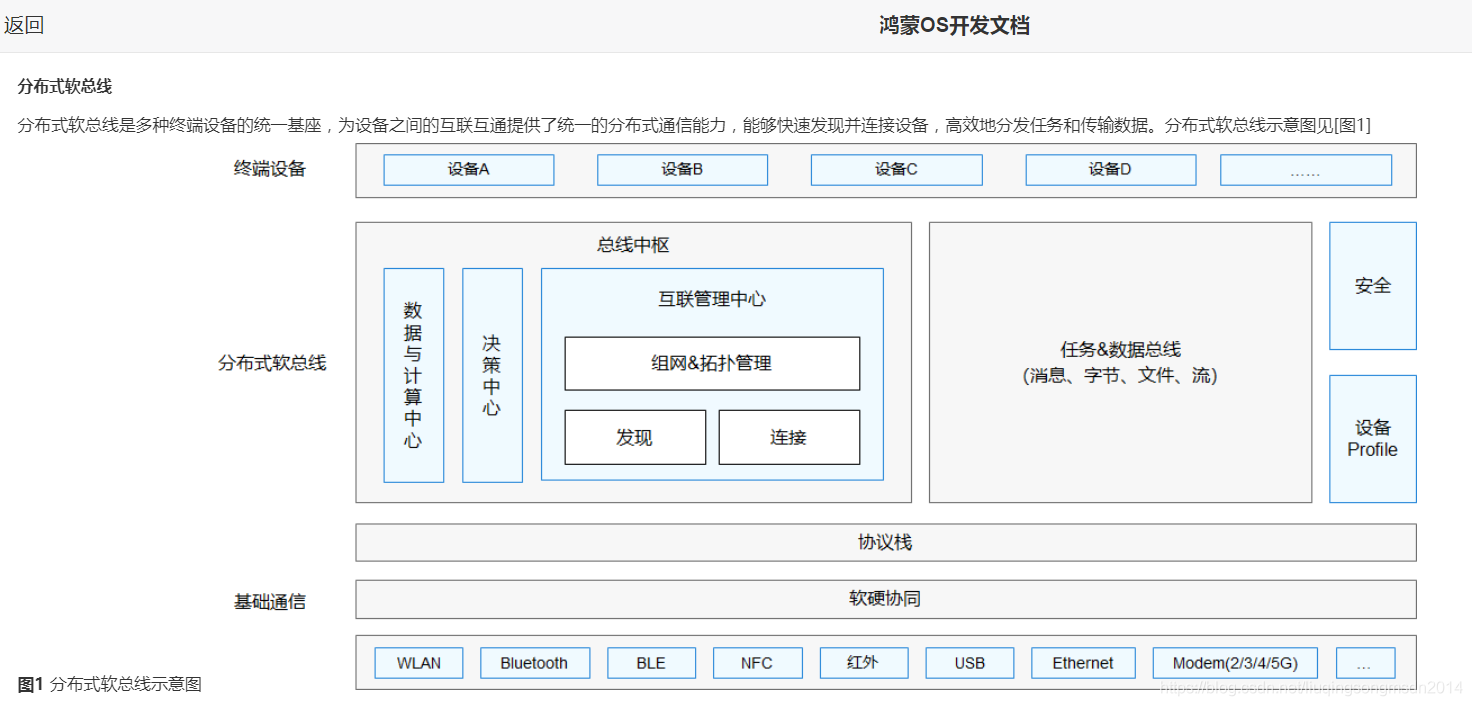This screenshot has height=706, width=1472.
Task: Click the 鸿蒙OS开发文档 page title
Action: [x=954, y=26]
